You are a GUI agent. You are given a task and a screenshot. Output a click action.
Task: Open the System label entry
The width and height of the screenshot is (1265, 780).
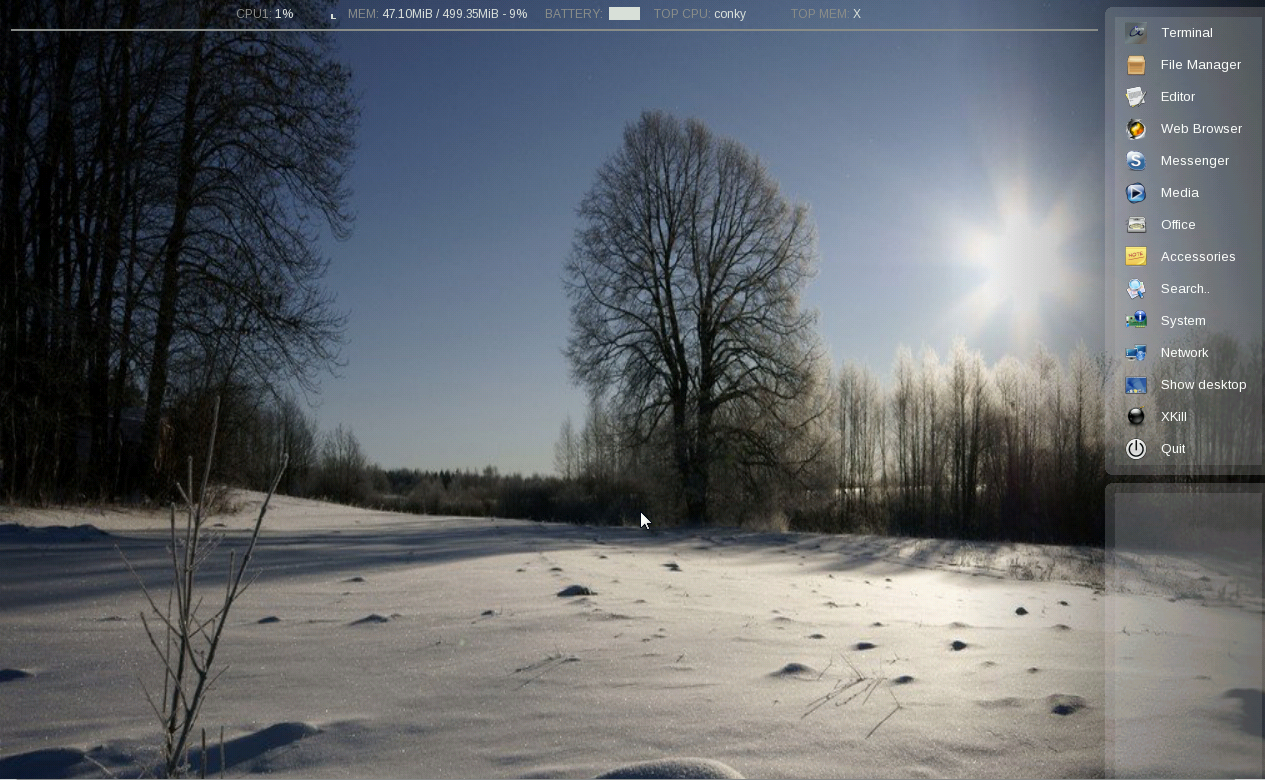coord(1183,321)
